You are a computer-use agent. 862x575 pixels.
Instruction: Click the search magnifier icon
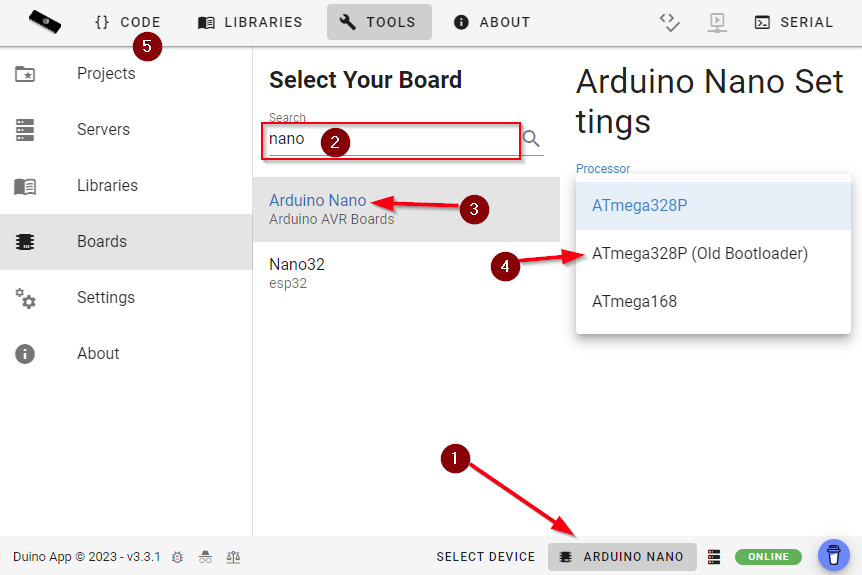point(532,139)
